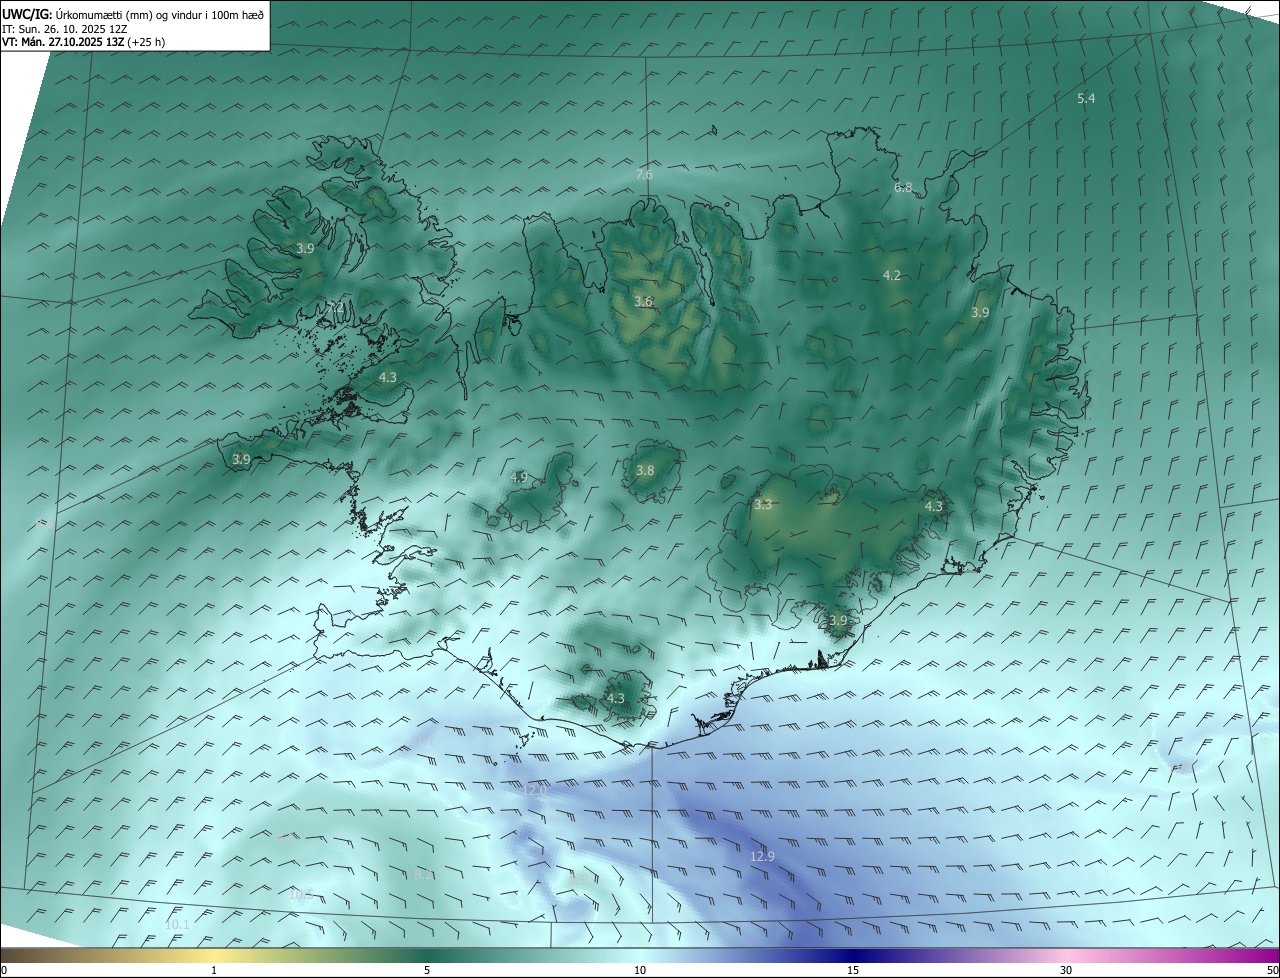This screenshot has height=978, width=1280.
Task: Click the '30' tick on the colour scale
Action: point(1066,970)
